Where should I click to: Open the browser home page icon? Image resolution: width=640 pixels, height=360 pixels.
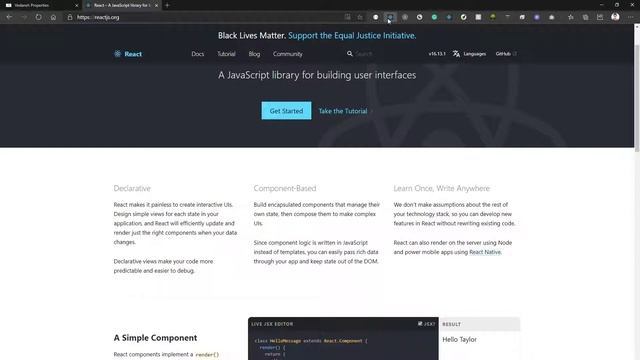coord(53,17)
